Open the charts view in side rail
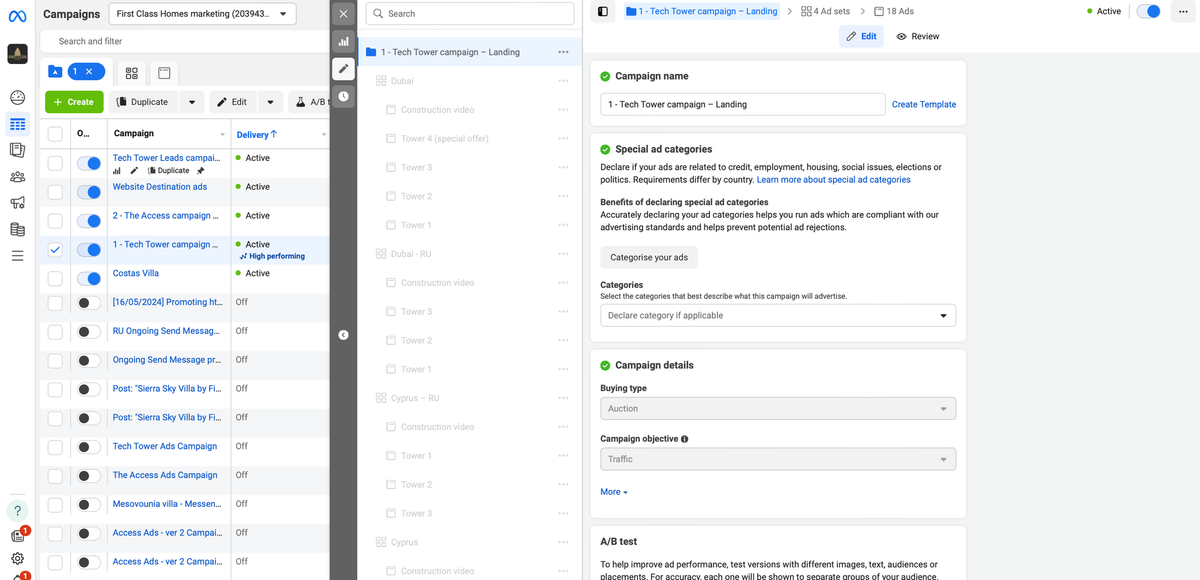 343,41
